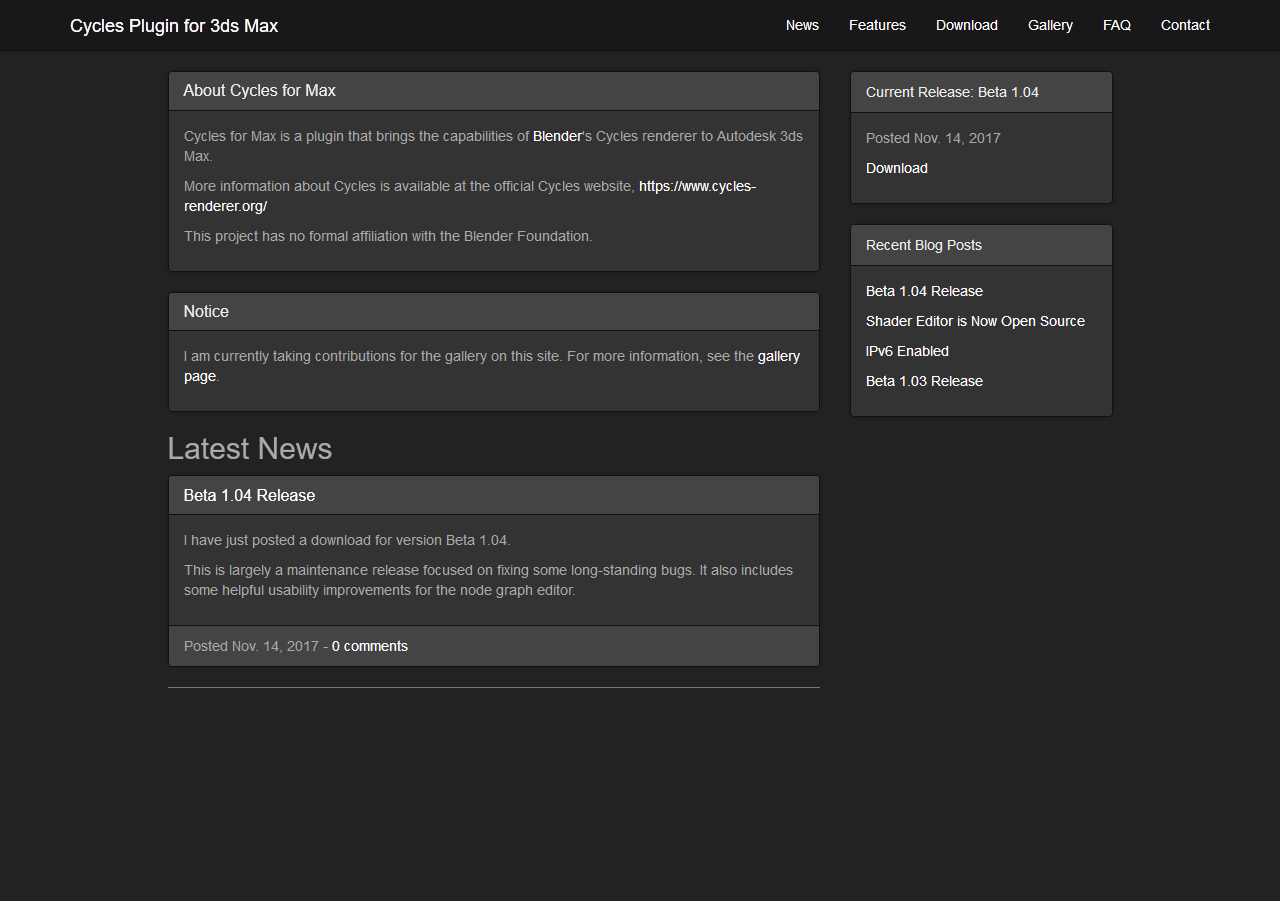
Task: Click the 'I have just posted a download' sentence
Action: click(347, 540)
